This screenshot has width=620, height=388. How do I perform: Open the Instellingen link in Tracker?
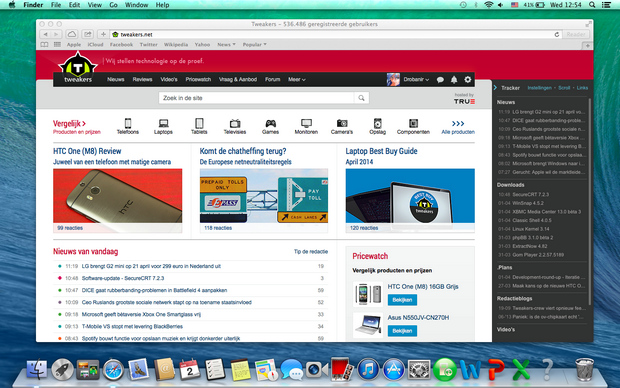click(539, 88)
